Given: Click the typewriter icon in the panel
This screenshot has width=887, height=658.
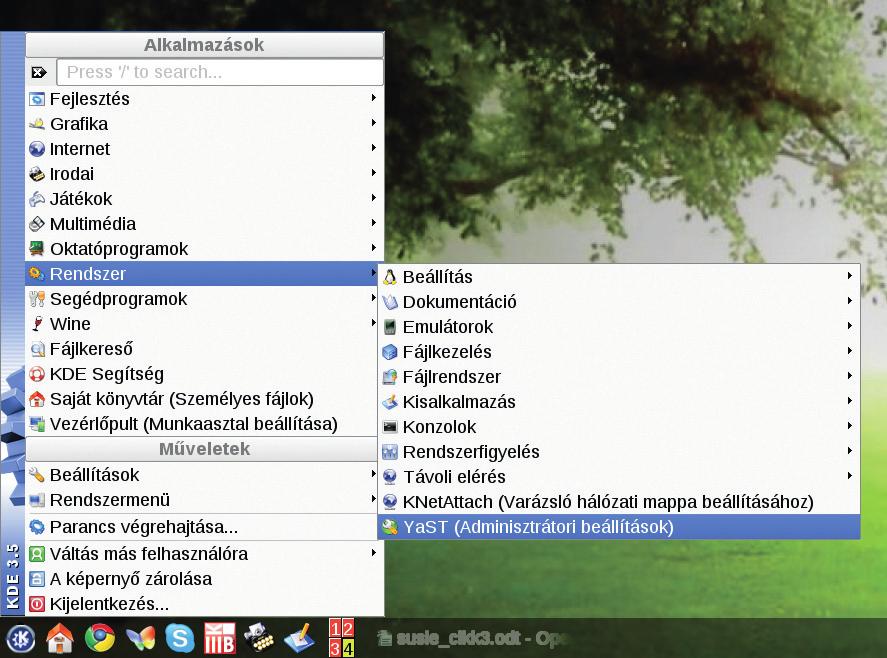Looking at the screenshot, I should [259, 638].
